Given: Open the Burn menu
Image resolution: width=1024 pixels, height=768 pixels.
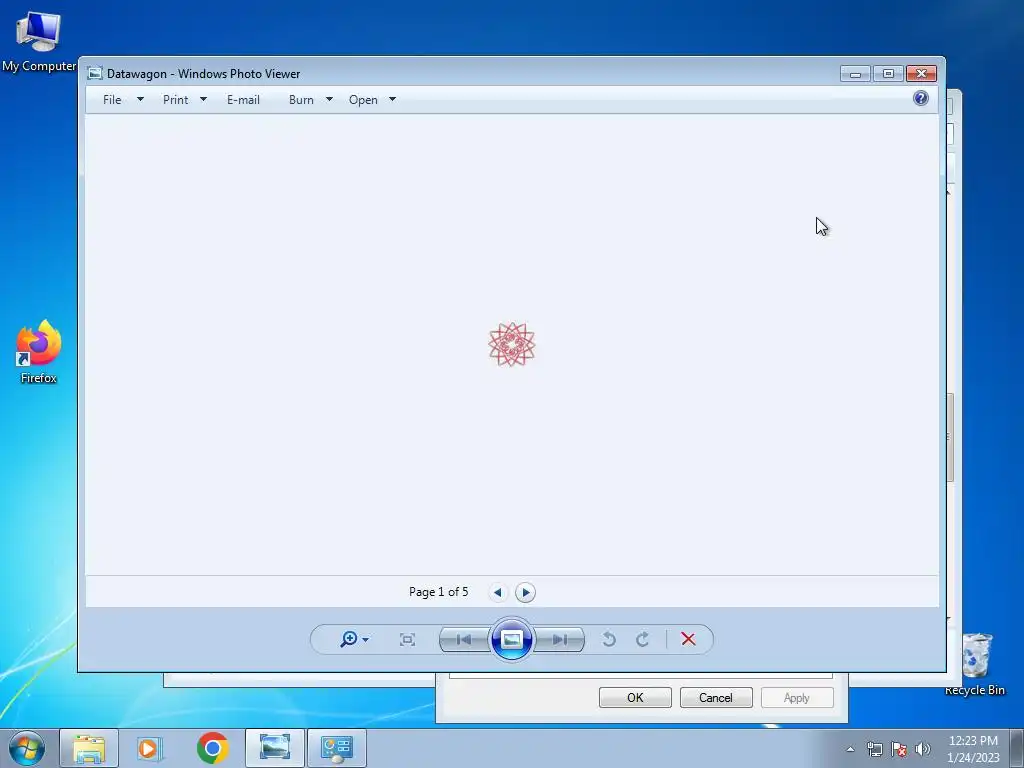Looking at the screenshot, I should pos(301,100).
